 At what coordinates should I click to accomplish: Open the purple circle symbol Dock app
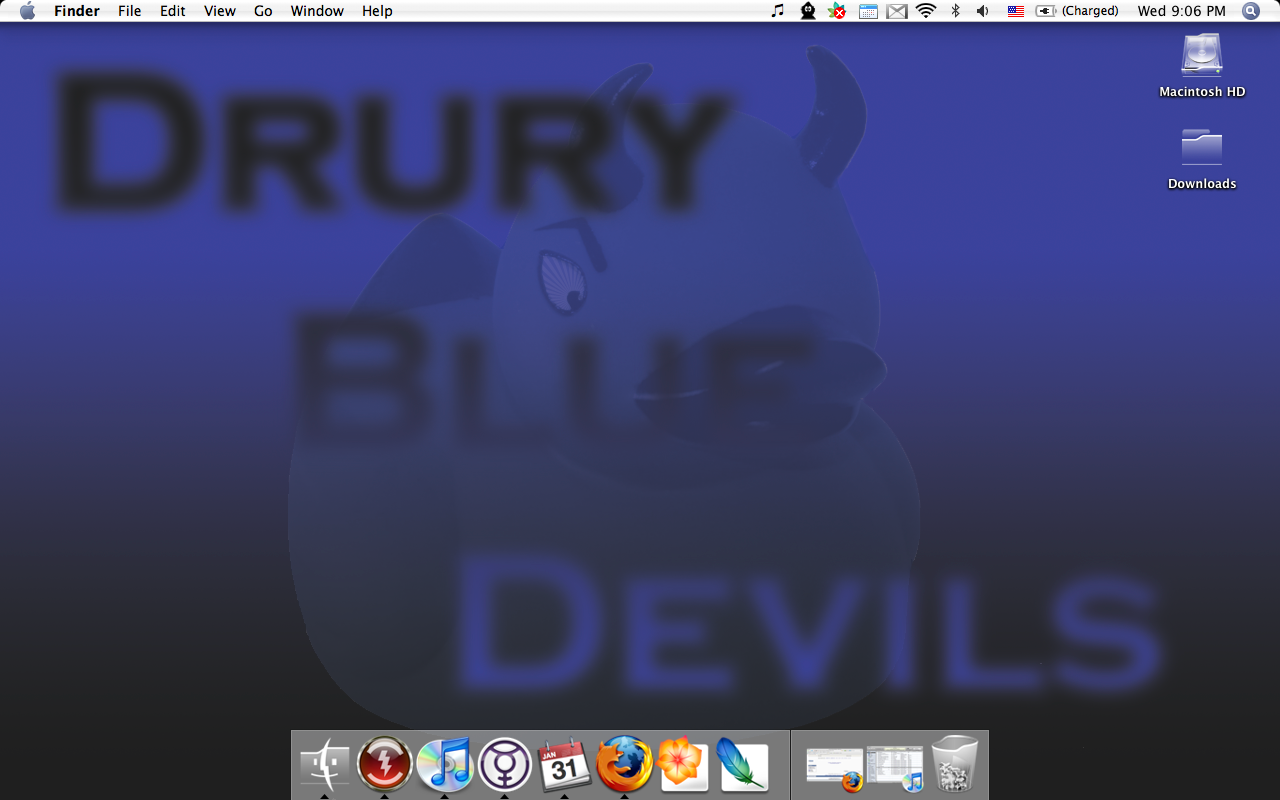tap(505, 765)
